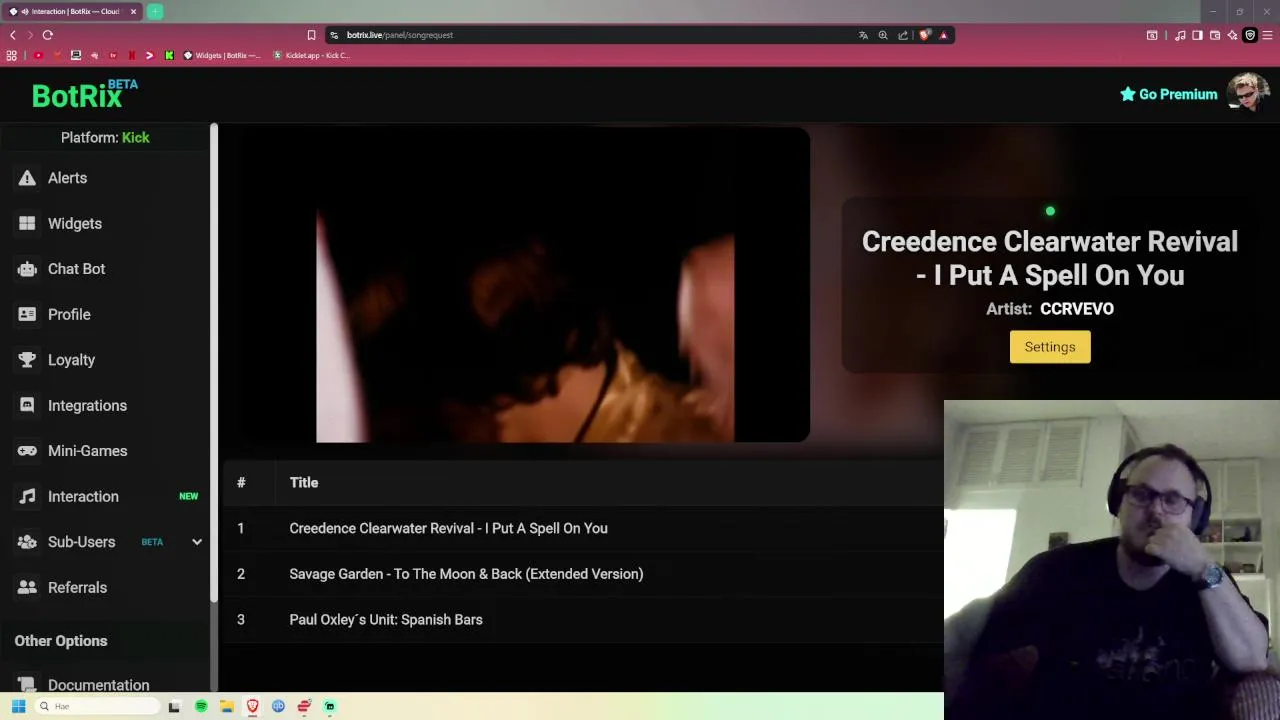The image size is (1280, 720).
Task: Select Creedence Clearwater Revival queue row
Action: tap(583, 528)
